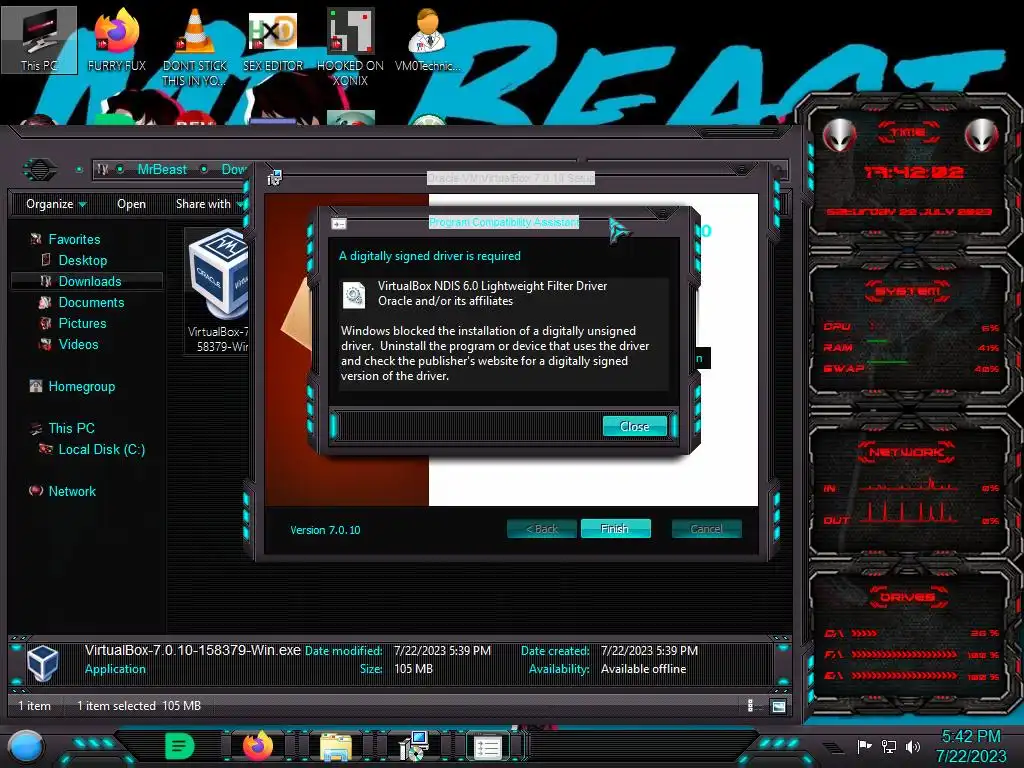Screen dimensions: 1024x768
Task: Click the Back button in VirtualBox Setup
Action: tap(542, 529)
